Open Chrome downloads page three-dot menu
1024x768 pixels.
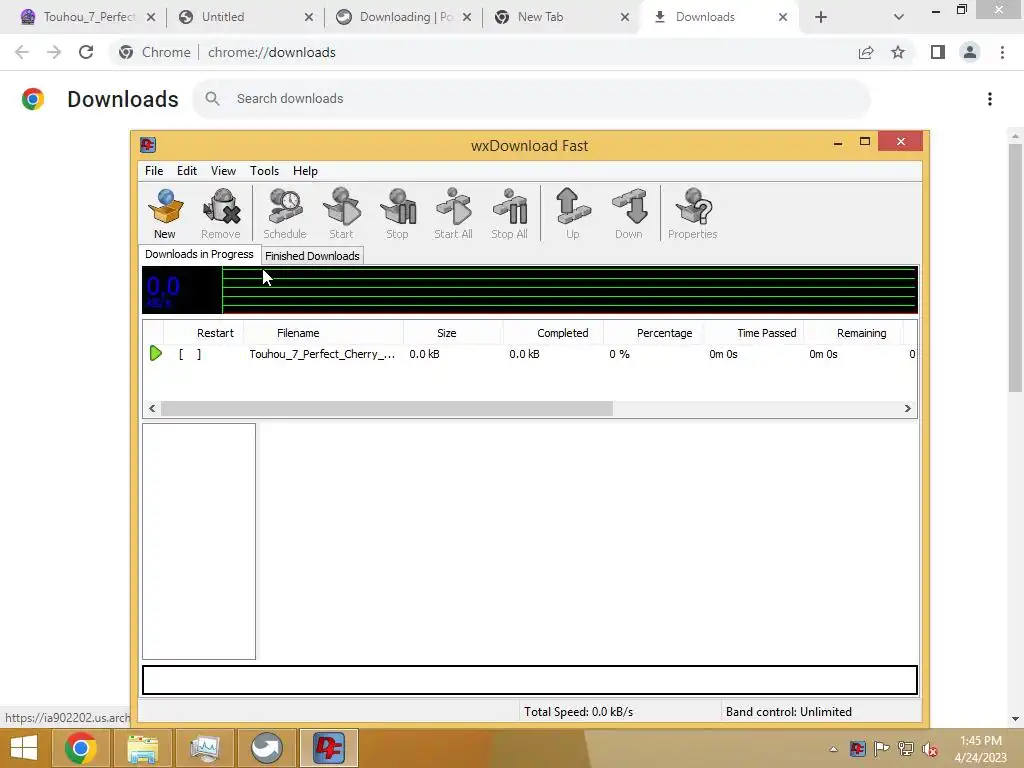[990, 99]
